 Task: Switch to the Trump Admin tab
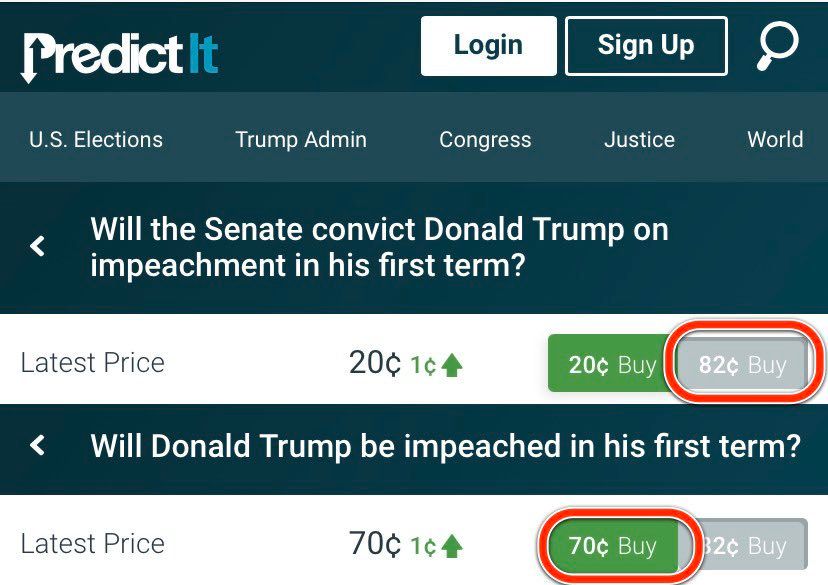[x=301, y=140]
